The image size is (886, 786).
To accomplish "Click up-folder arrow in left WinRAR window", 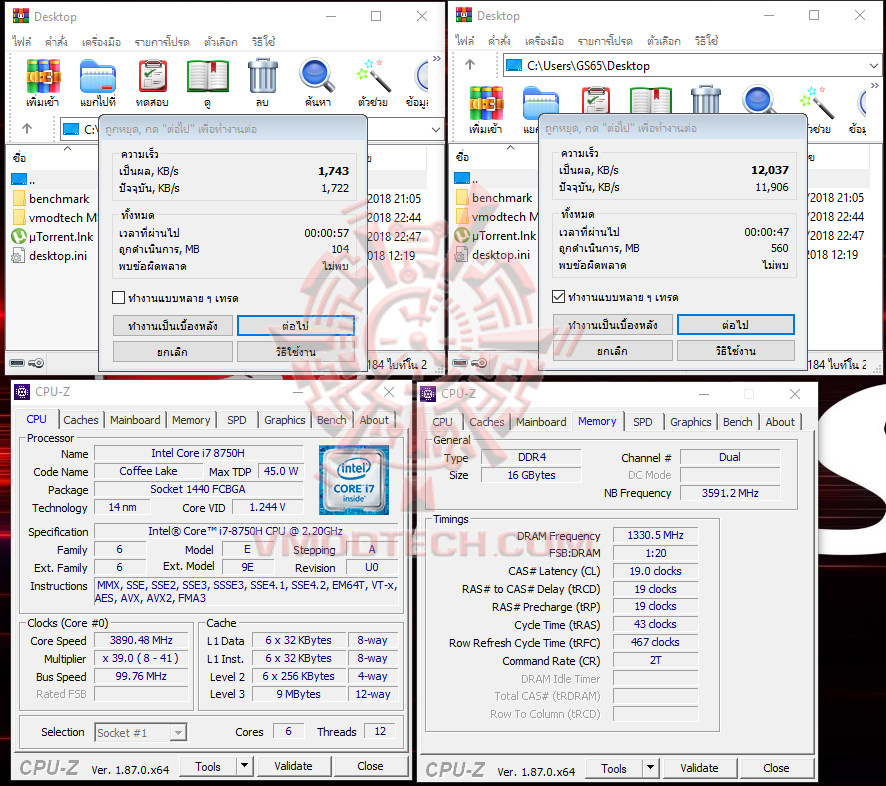I will 27,129.
